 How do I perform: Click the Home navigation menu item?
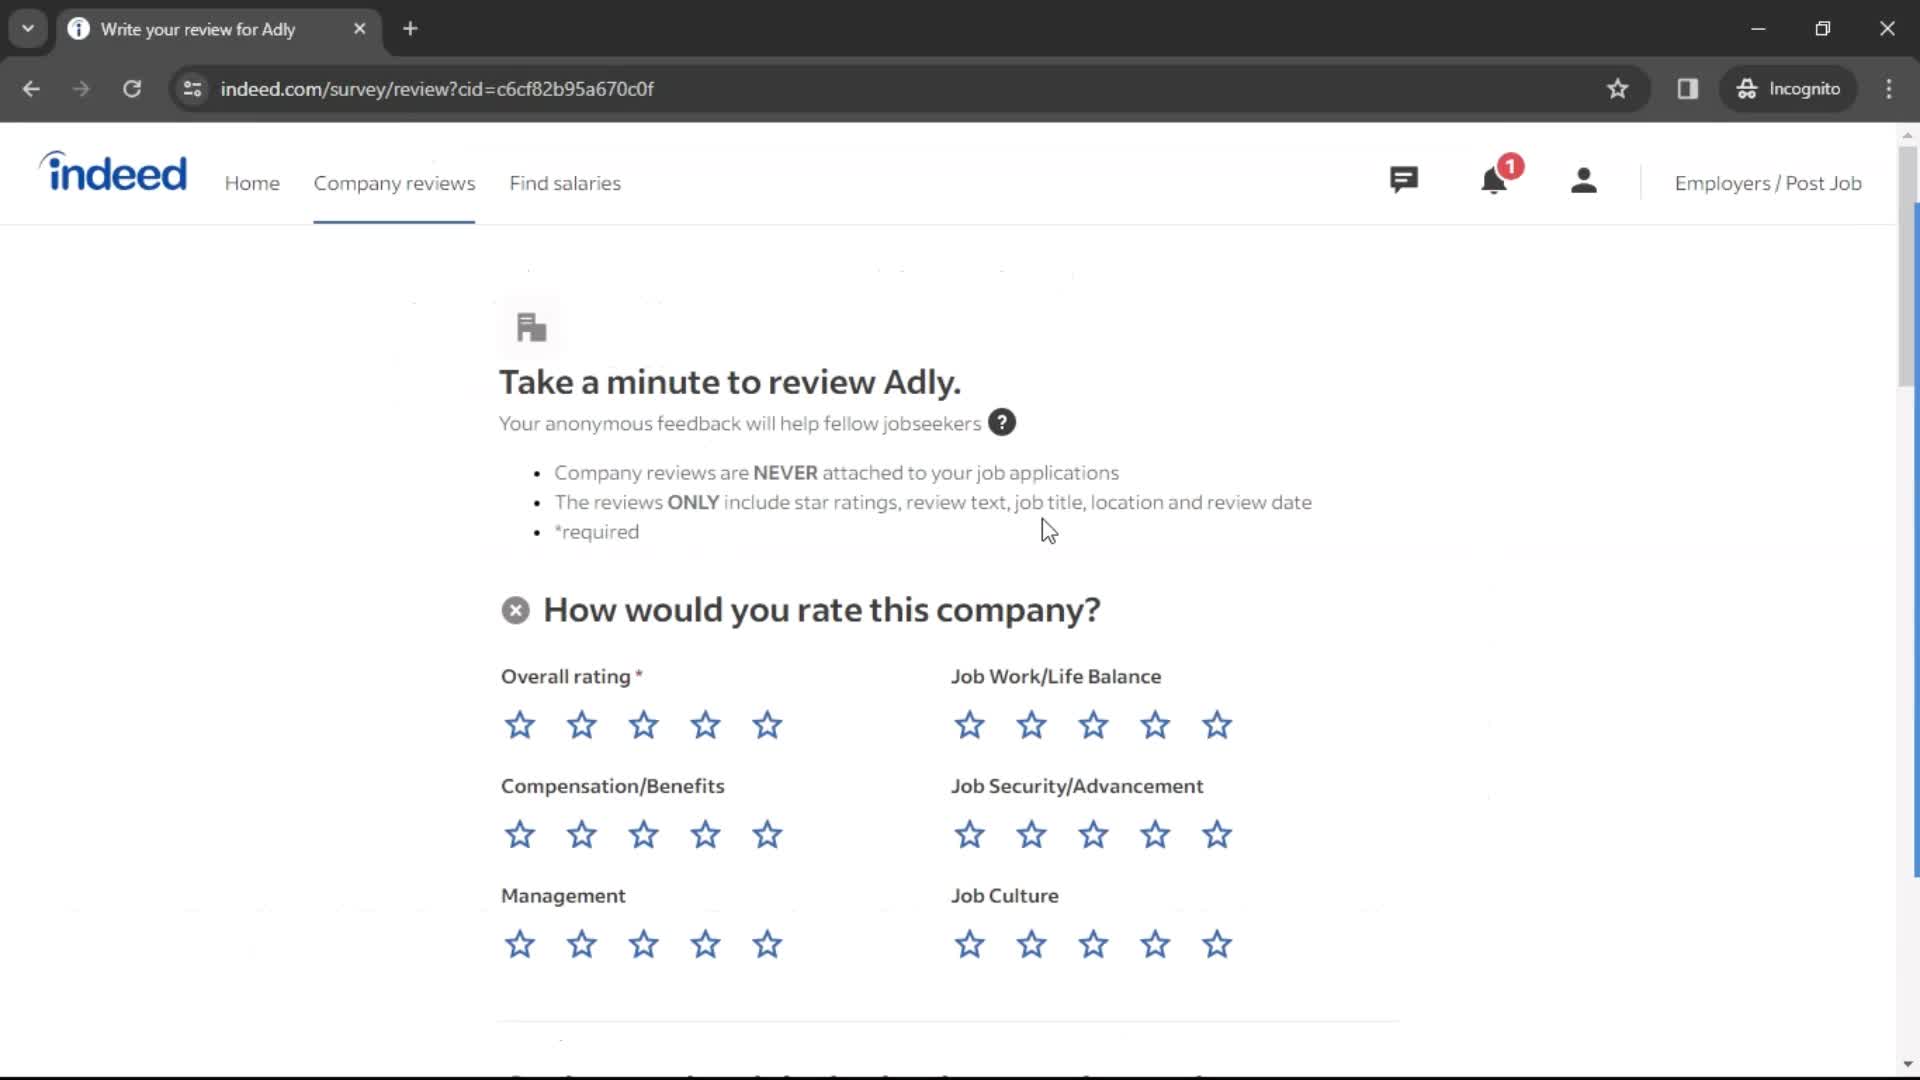tap(252, 182)
